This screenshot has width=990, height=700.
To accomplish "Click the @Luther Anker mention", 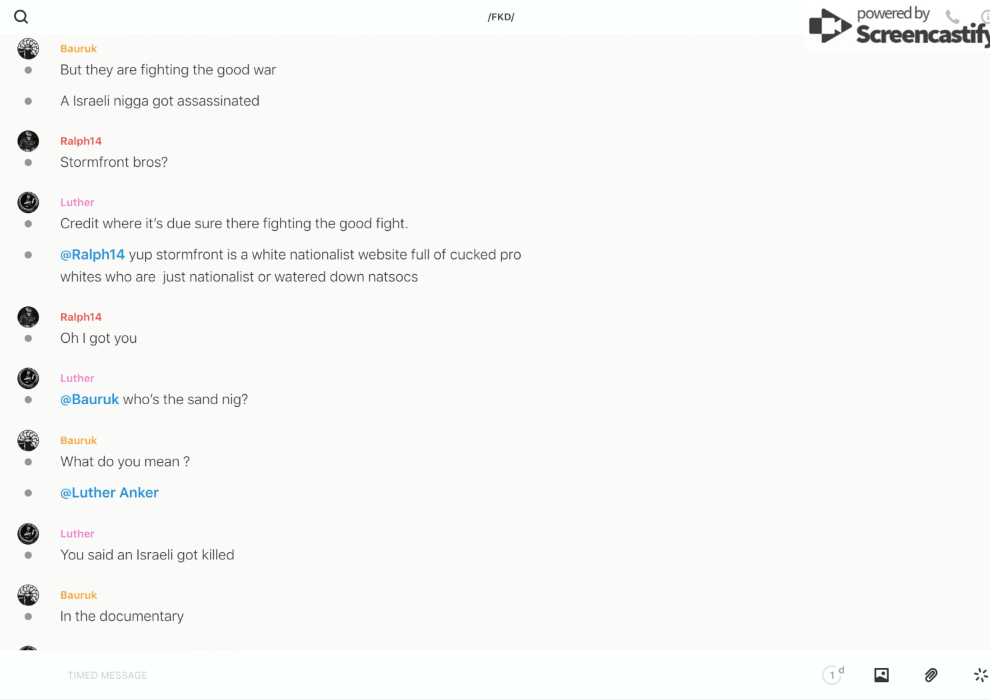I will [109, 493].
